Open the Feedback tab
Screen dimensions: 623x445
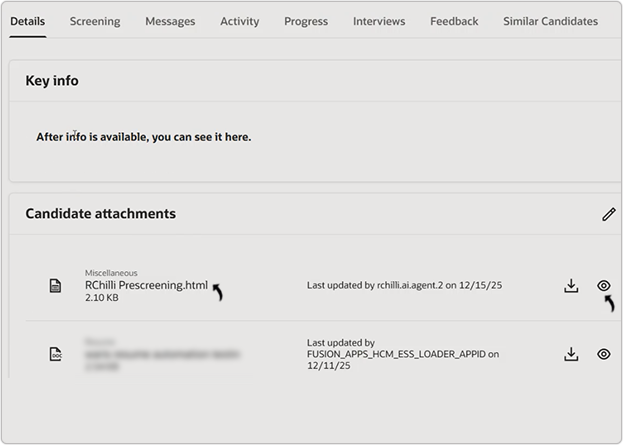coord(454,21)
